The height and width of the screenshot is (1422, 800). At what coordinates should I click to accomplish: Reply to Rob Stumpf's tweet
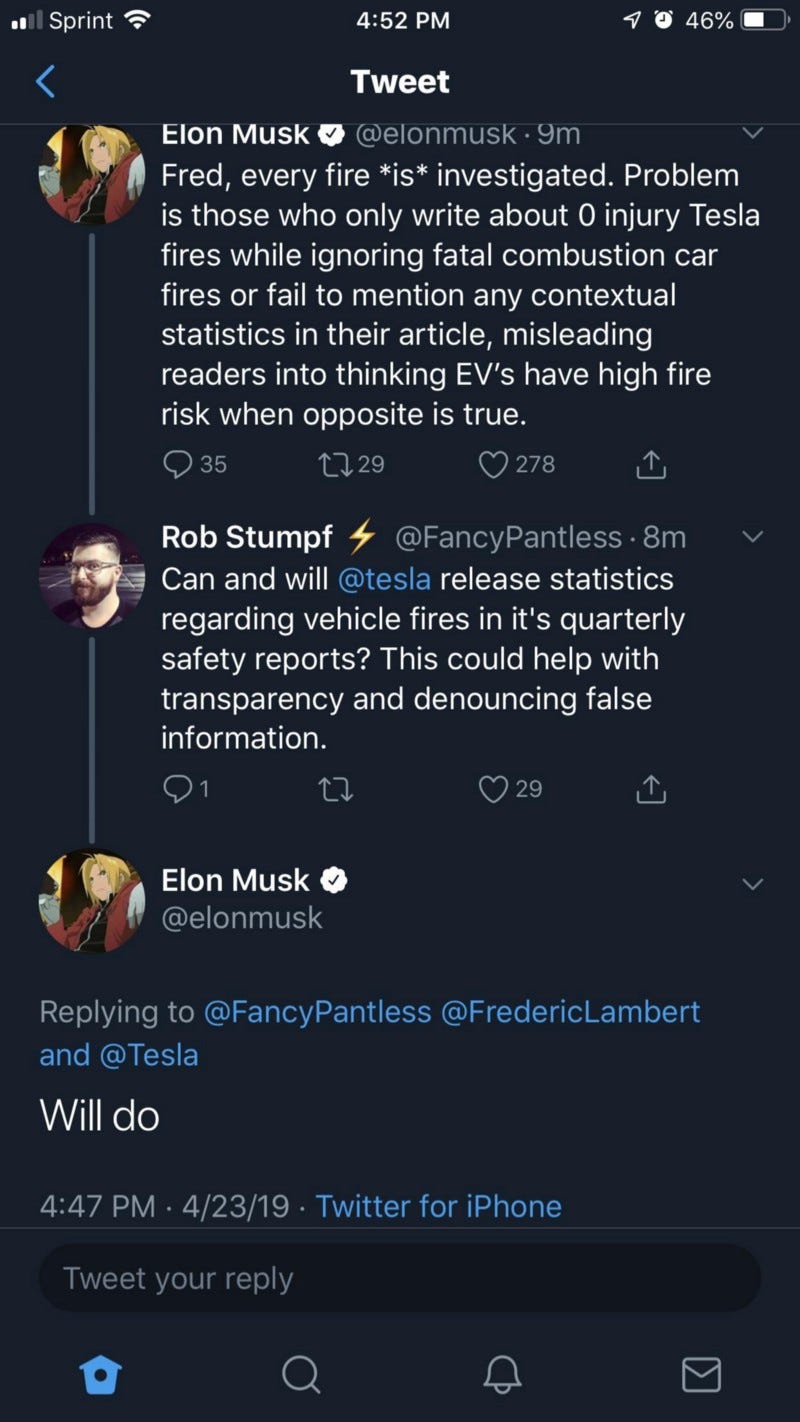[176, 789]
